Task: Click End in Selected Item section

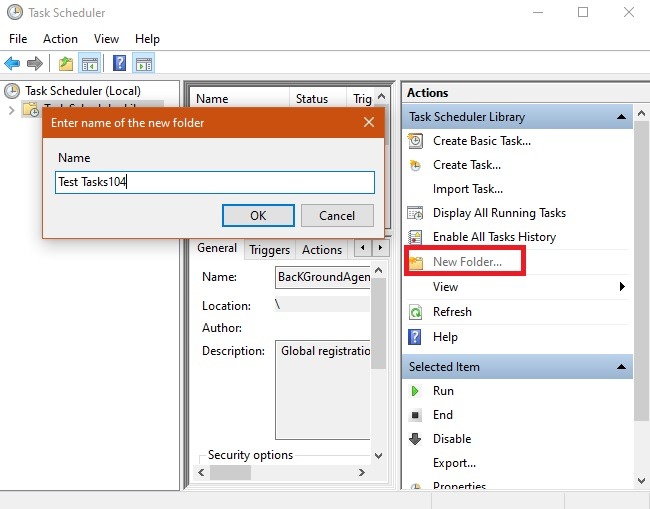Action: tap(442, 415)
